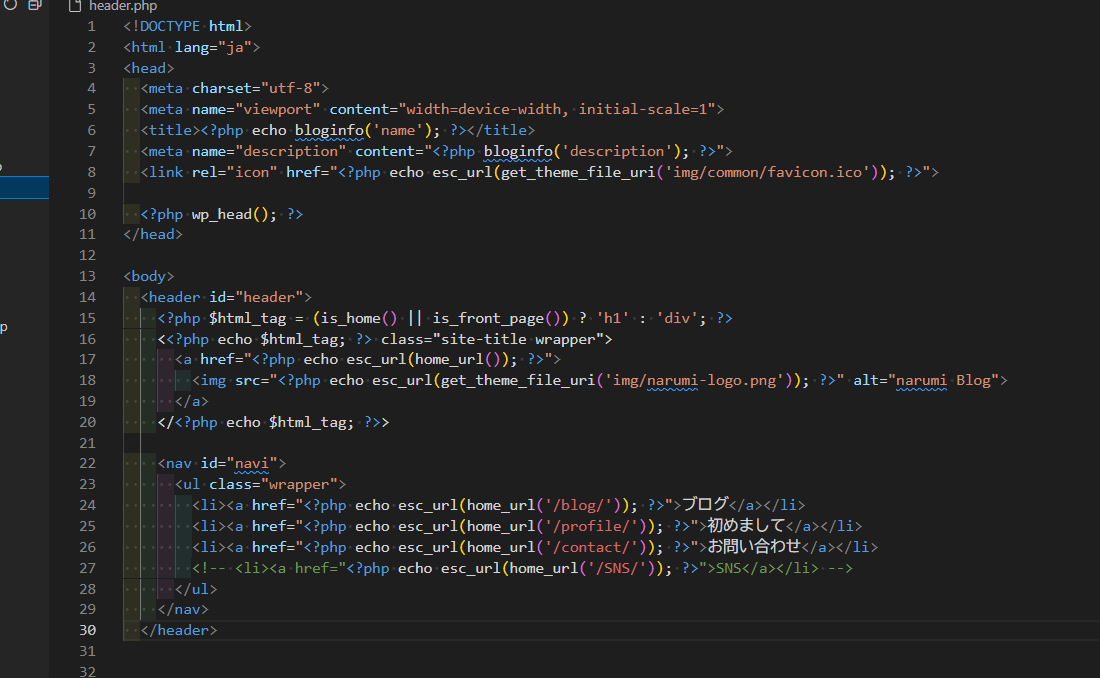Place cursor on お問い合わせ text
1100x678 pixels.
pos(755,547)
